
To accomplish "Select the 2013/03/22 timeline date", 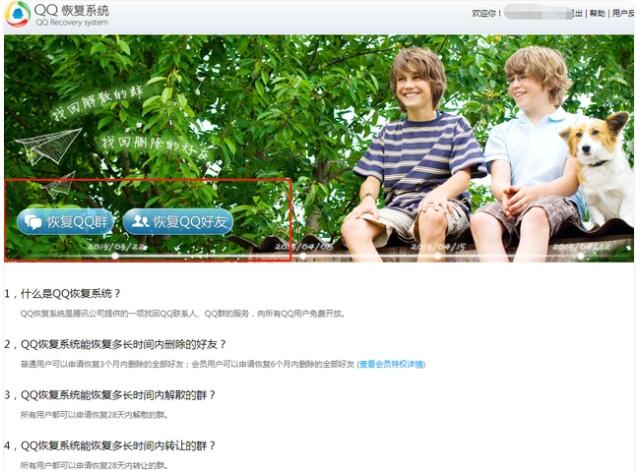I will coord(116,245).
